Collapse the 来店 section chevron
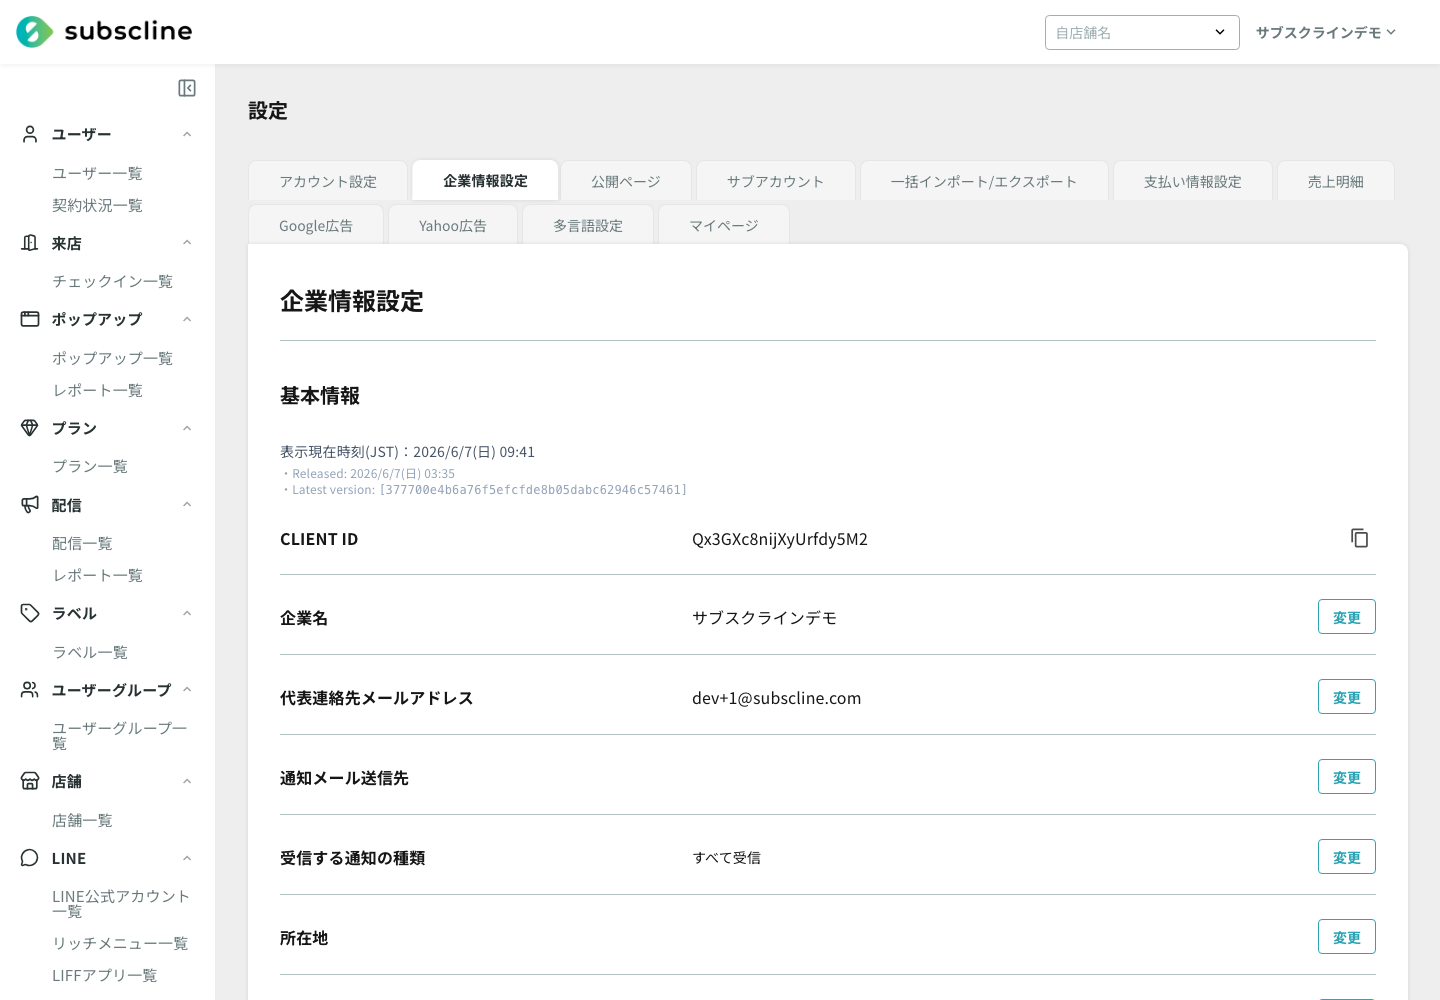Image resolution: width=1440 pixels, height=1000 pixels. [187, 243]
